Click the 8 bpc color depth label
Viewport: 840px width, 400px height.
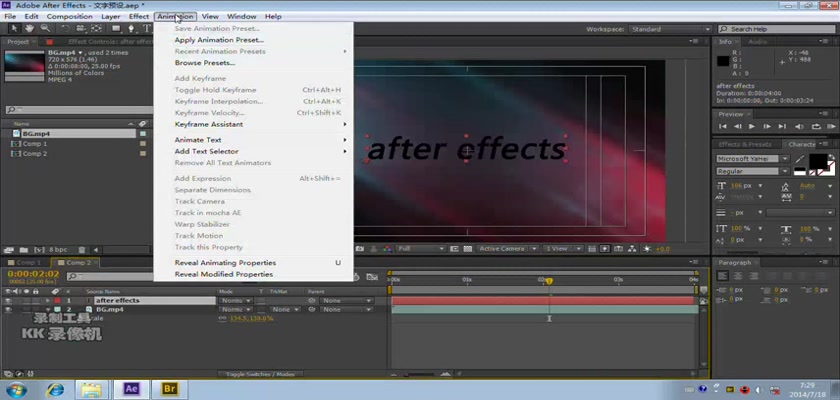[58, 250]
